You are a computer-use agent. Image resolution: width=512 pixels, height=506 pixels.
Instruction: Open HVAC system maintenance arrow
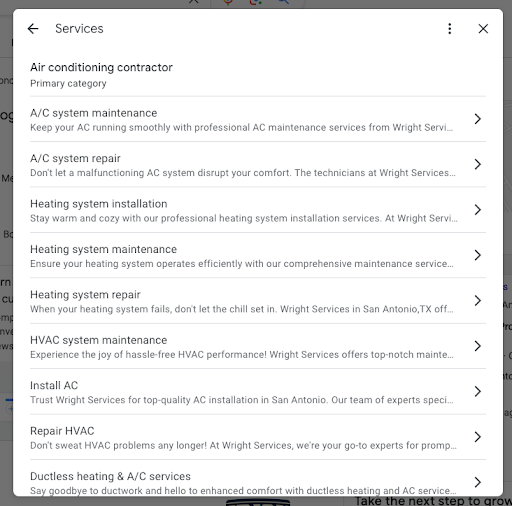click(x=477, y=346)
